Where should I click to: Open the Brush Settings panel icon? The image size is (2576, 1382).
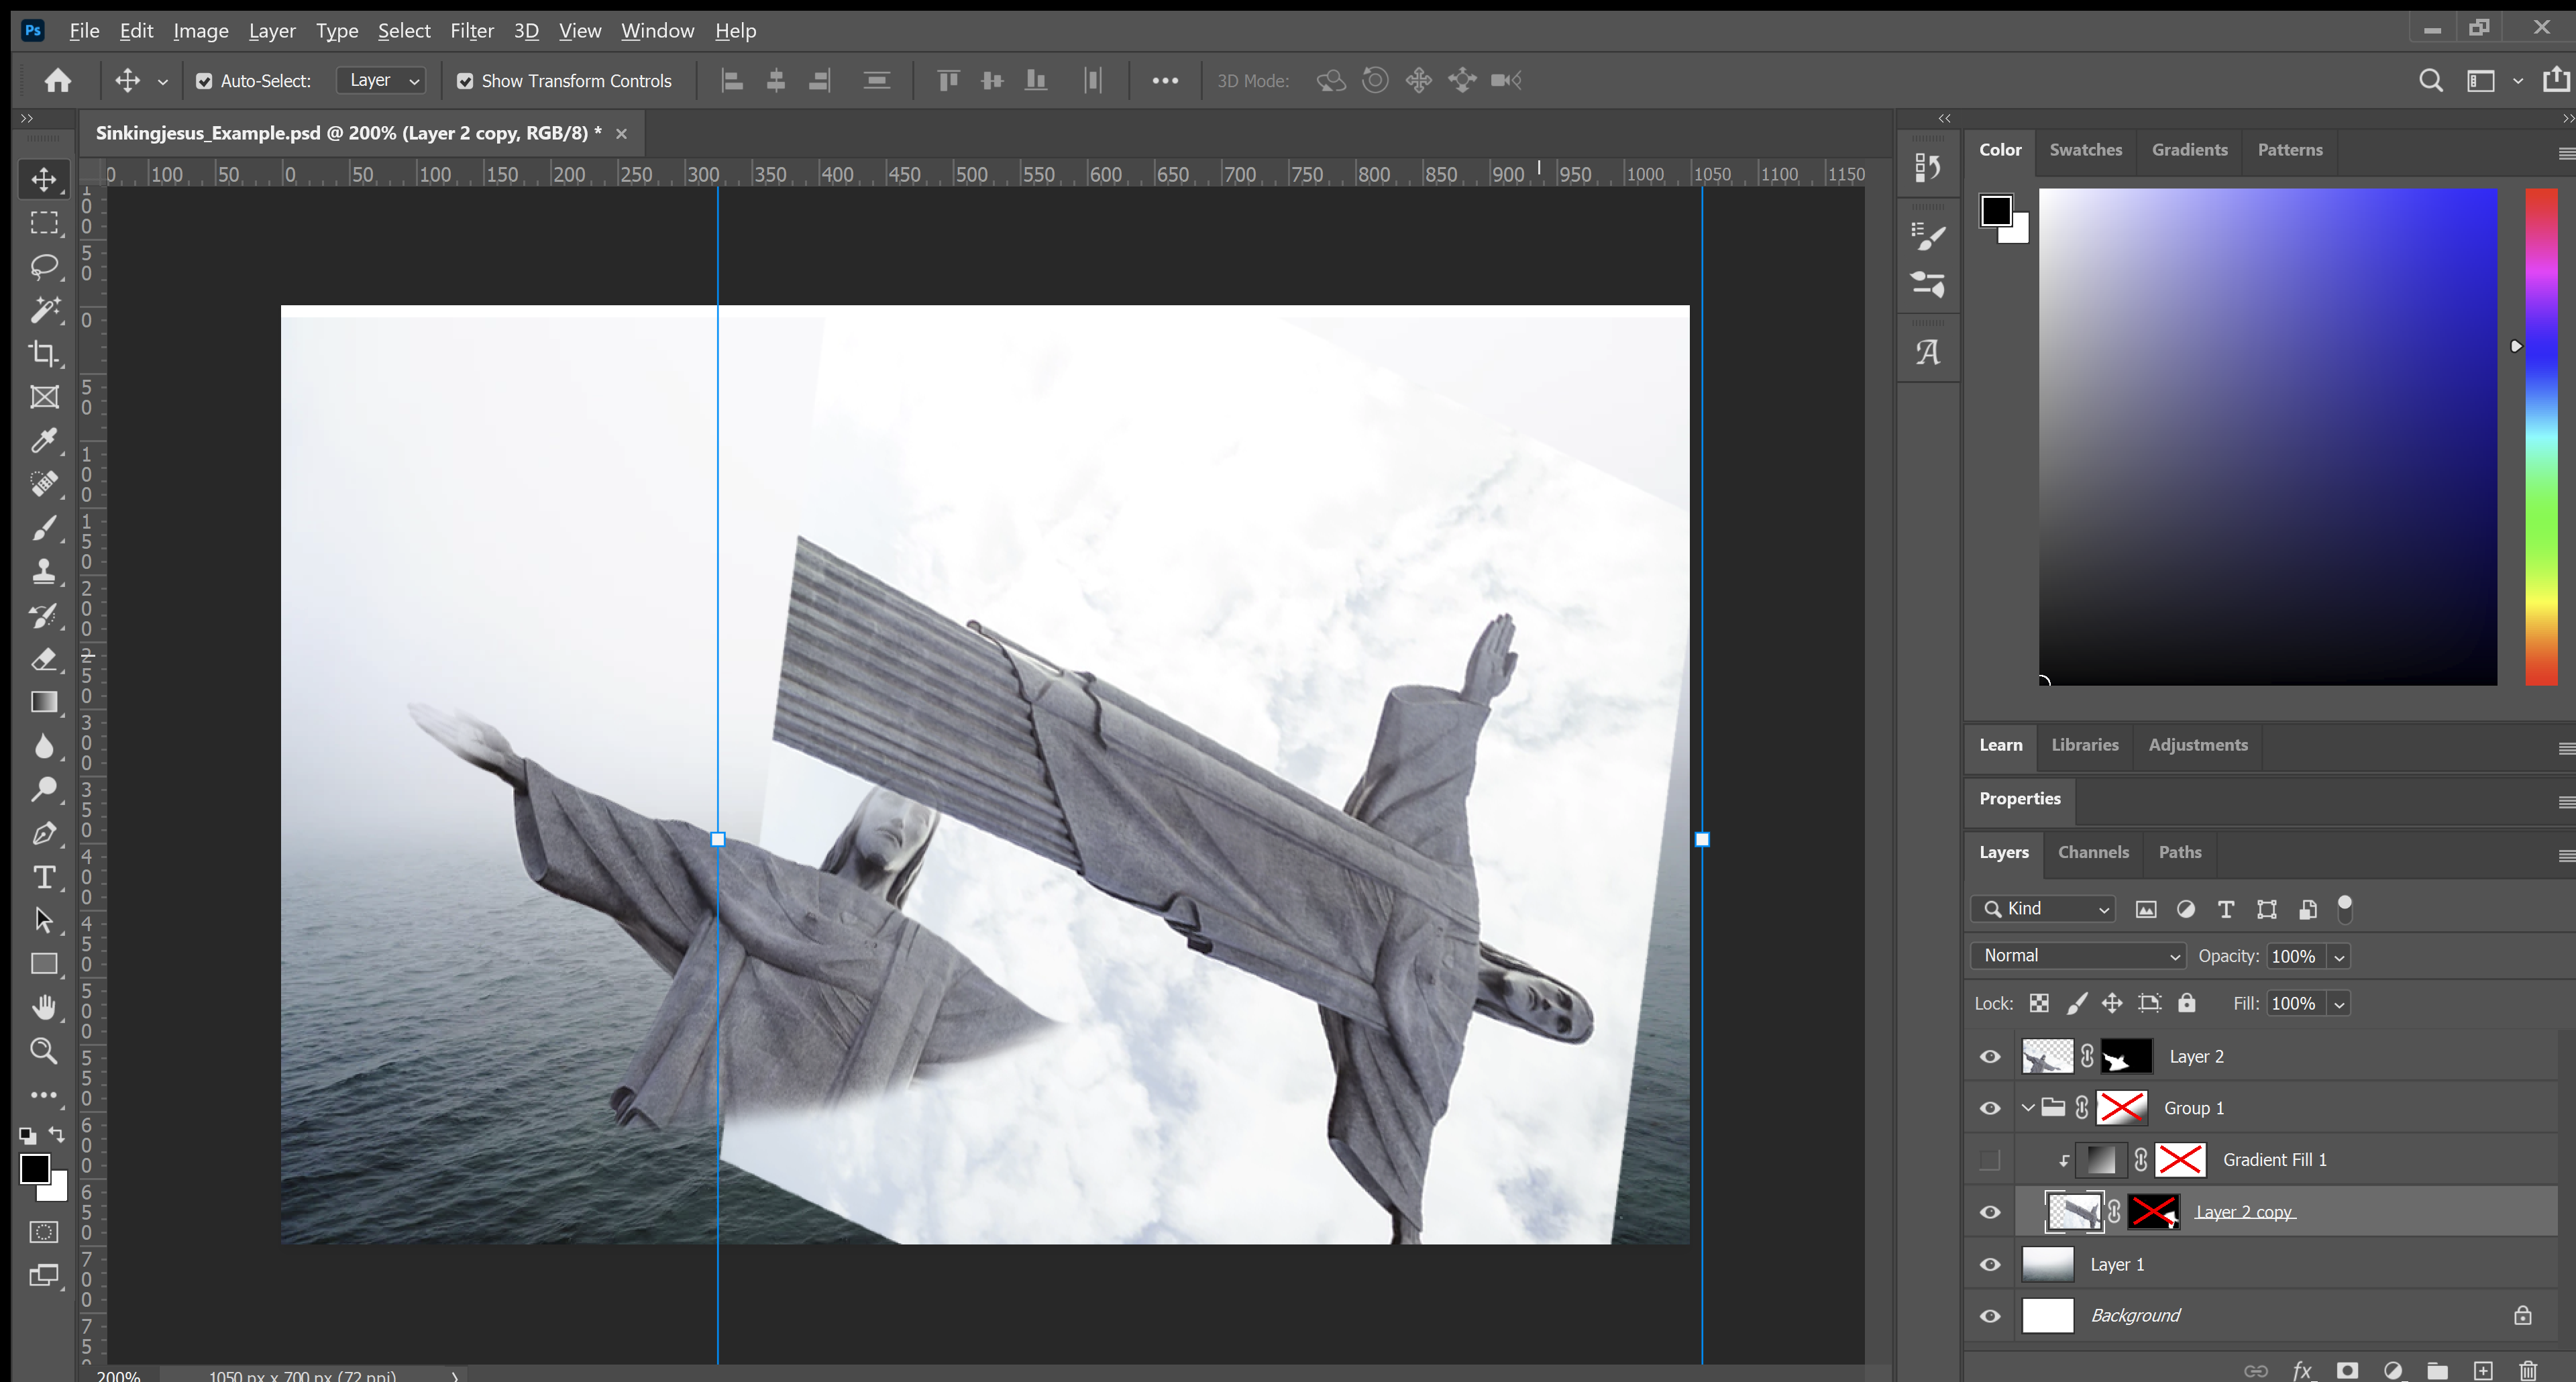[1928, 237]
